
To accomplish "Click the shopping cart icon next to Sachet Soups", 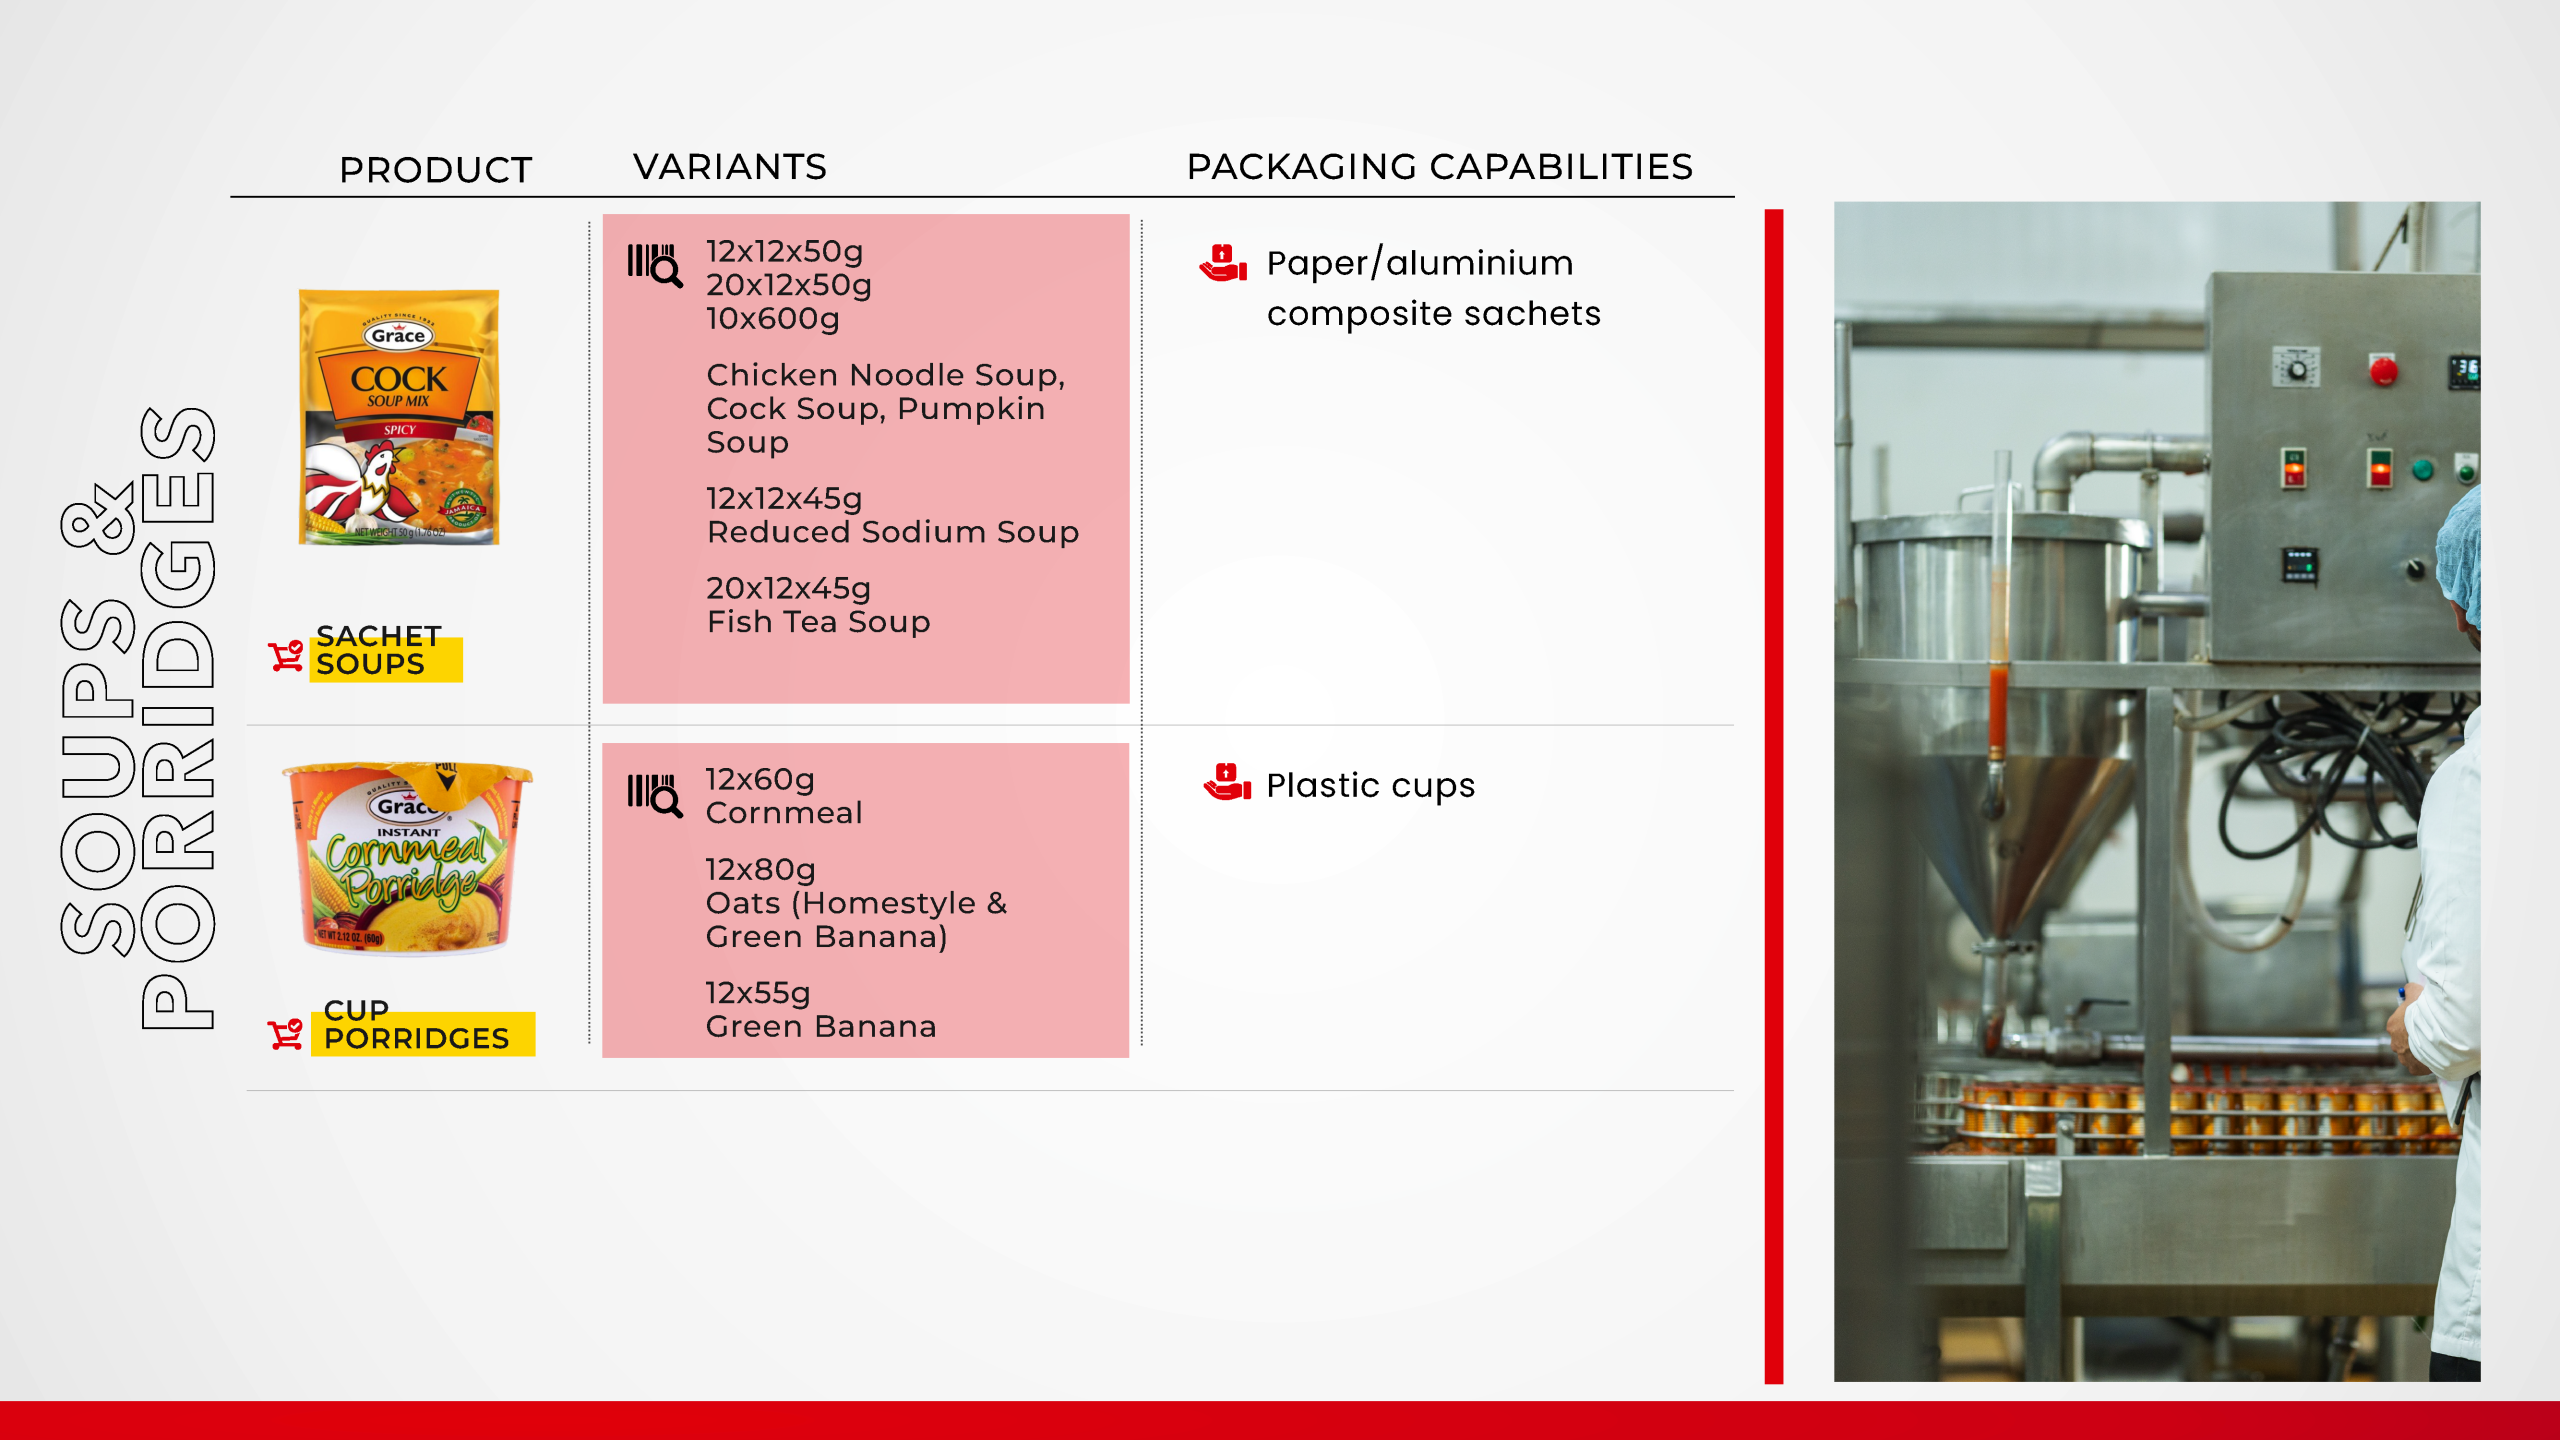I will pos(286,656).
